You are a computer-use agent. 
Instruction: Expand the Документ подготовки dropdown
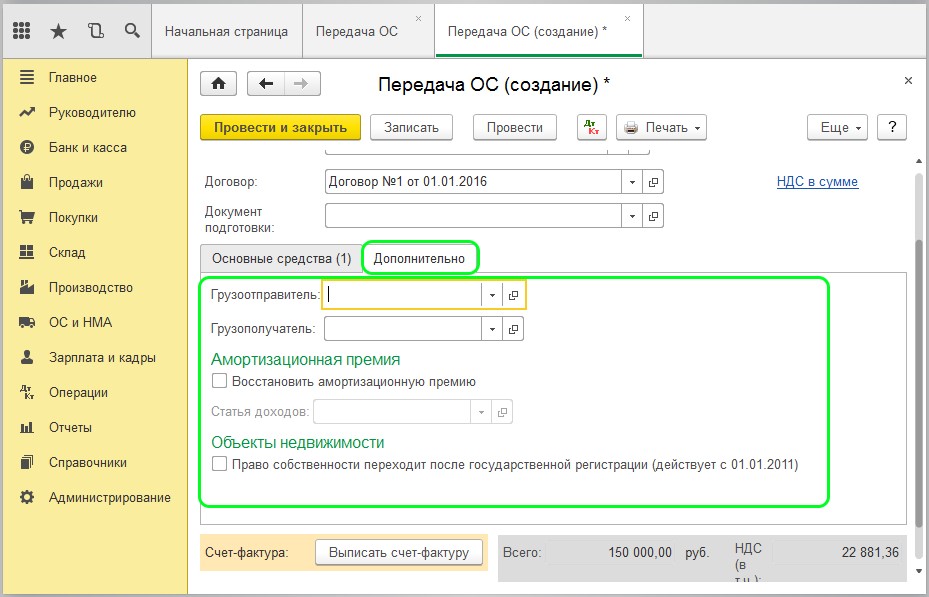coord(632,216)
